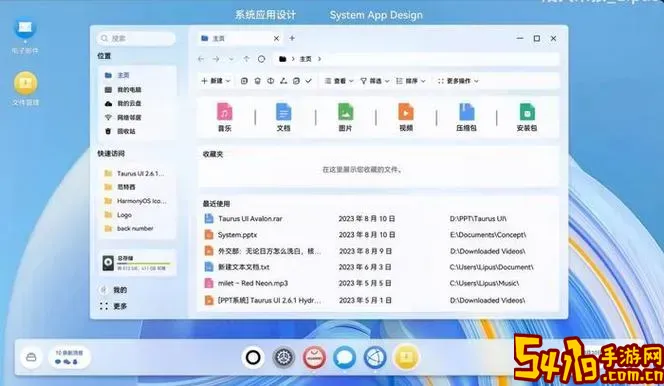664x386 pixels.
Task: Go up one folder level
Action: [x=246, y=59]
